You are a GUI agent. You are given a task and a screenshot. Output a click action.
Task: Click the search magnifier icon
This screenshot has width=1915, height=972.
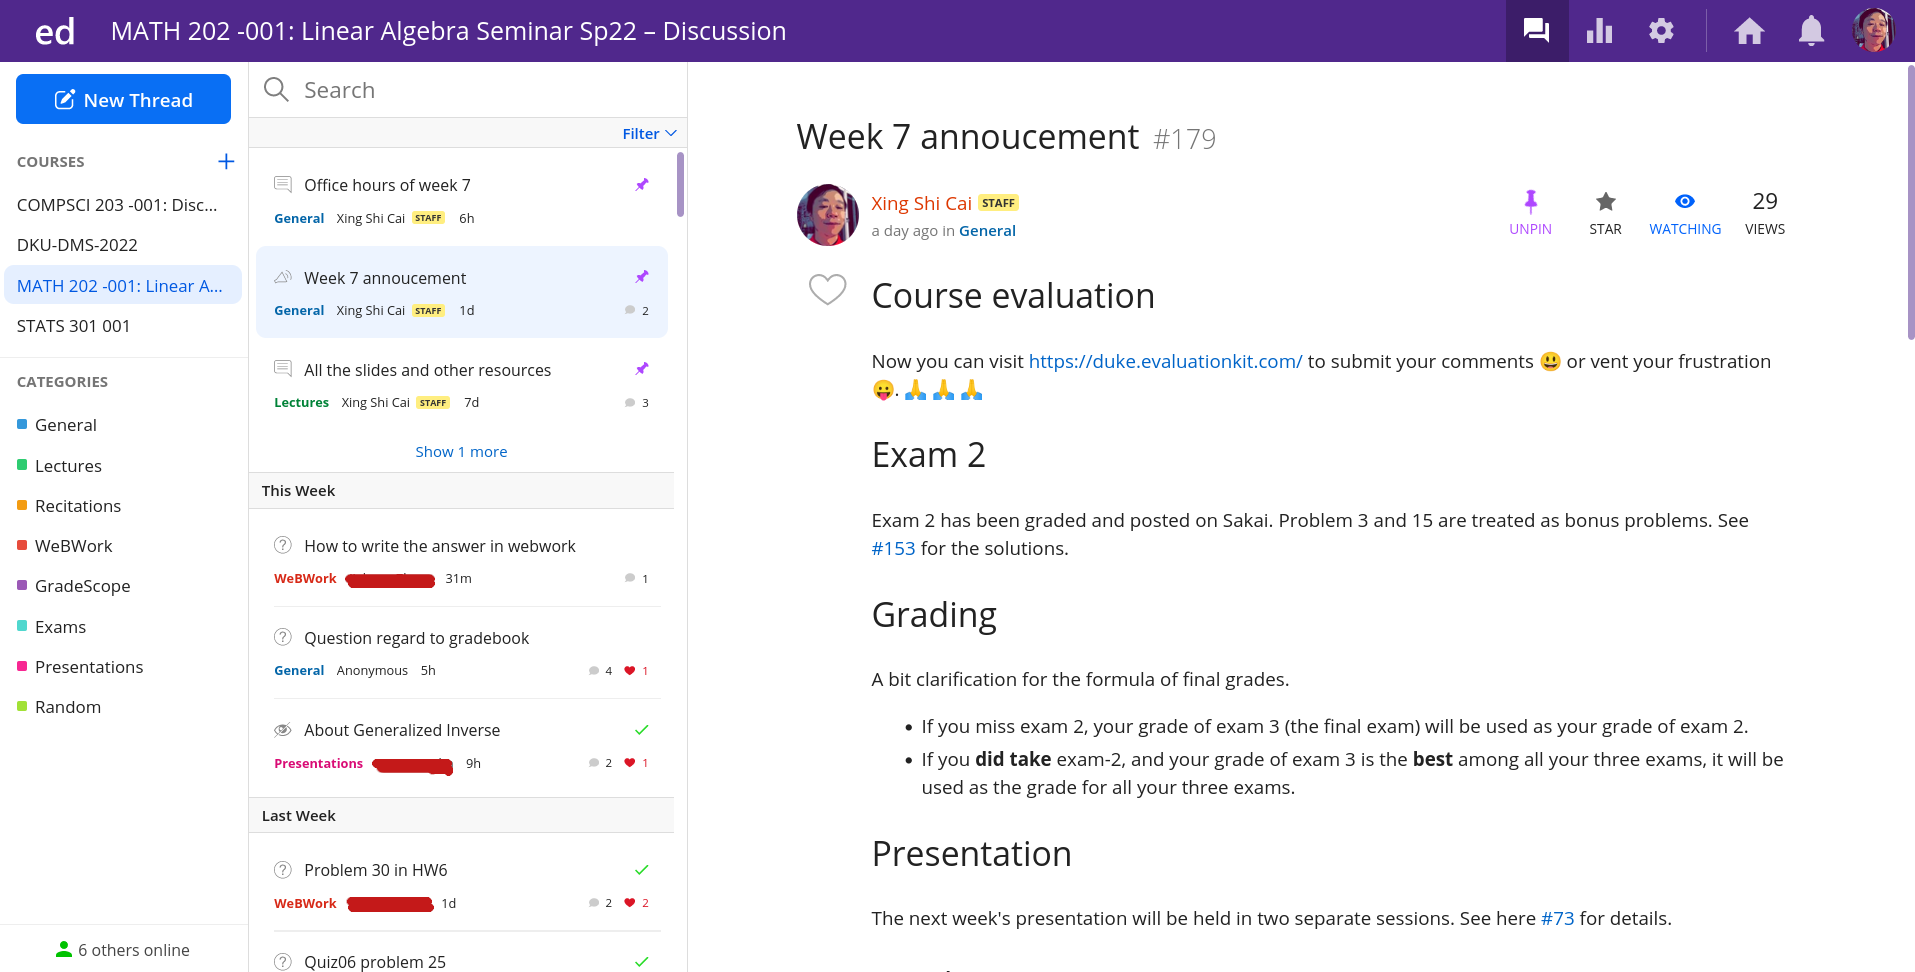(x=276, y=90)
